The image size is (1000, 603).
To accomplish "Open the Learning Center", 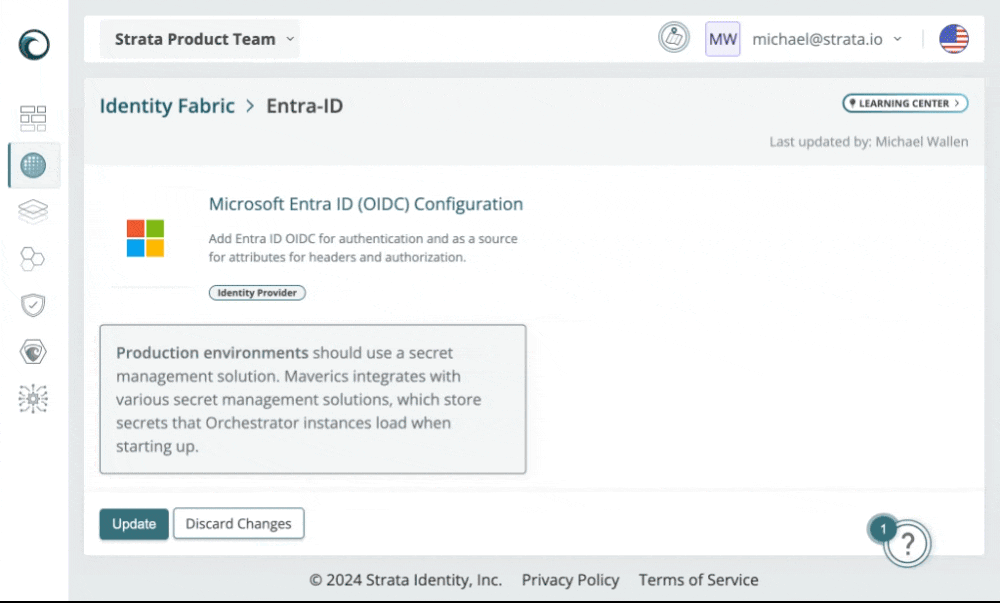I will (905, 103).
